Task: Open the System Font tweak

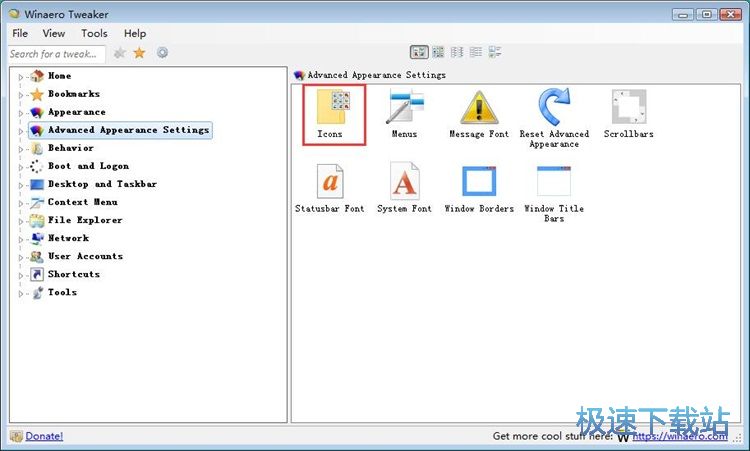Action: (x=404, y=188)
